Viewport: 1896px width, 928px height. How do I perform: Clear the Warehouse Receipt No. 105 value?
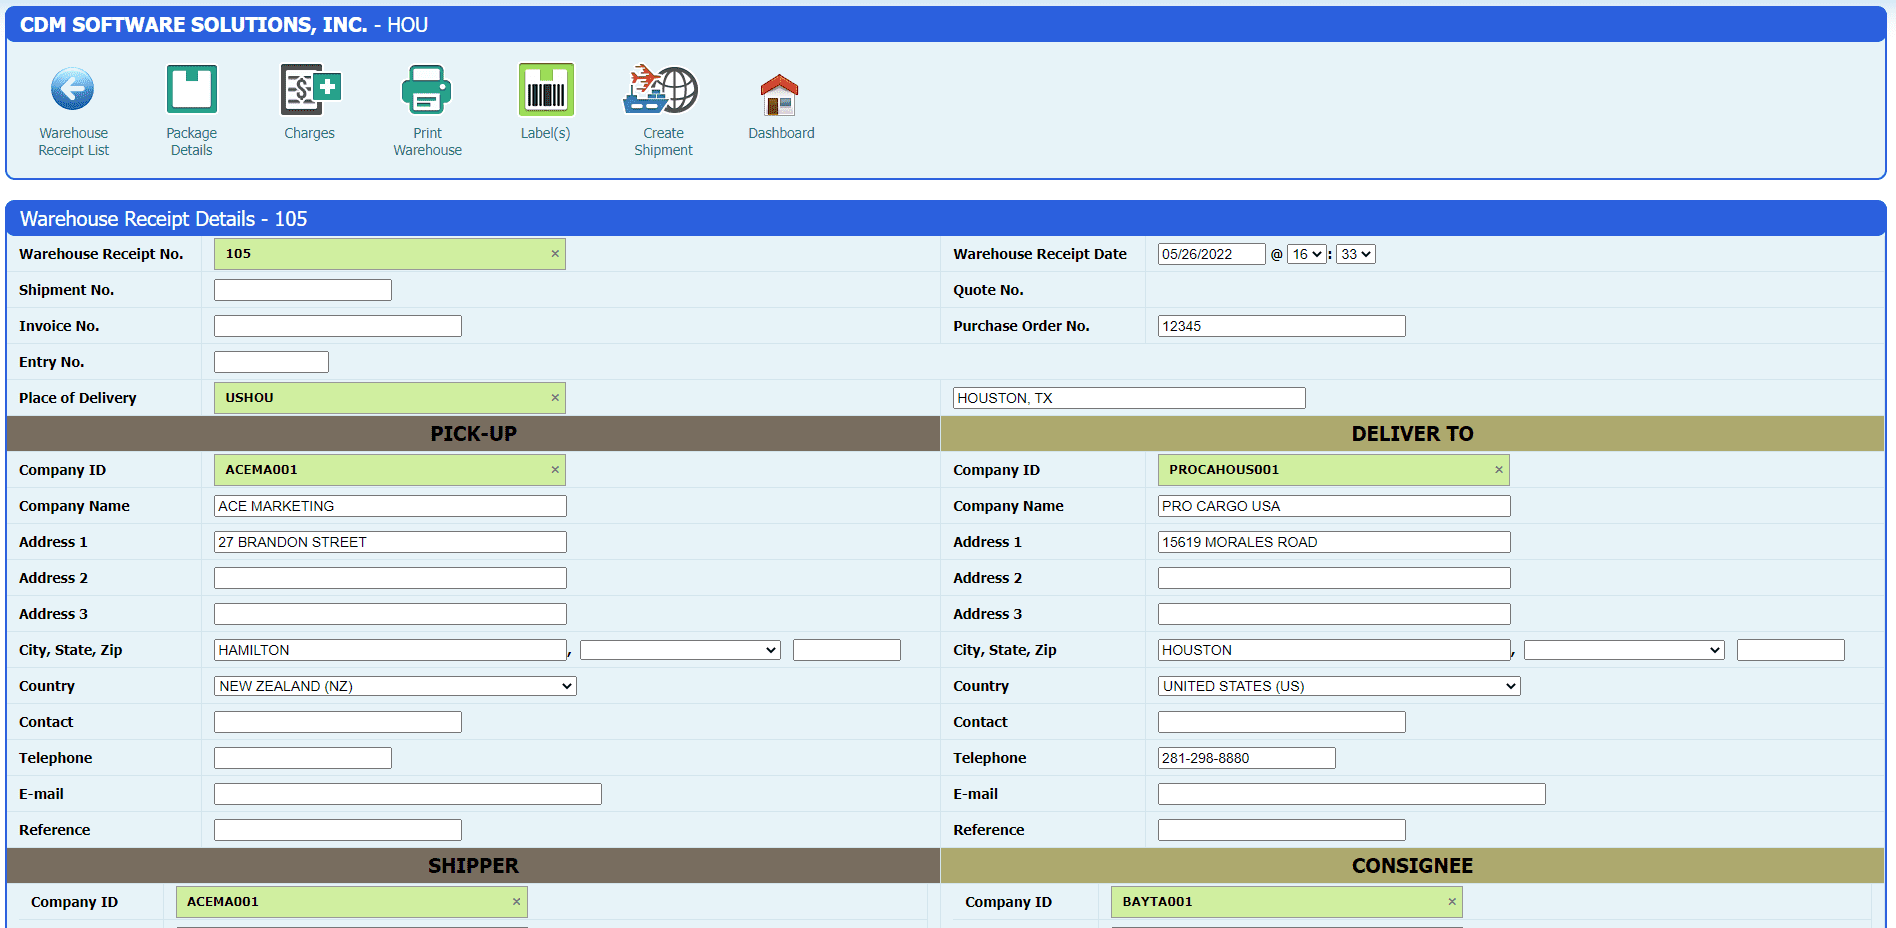(555, 254)
